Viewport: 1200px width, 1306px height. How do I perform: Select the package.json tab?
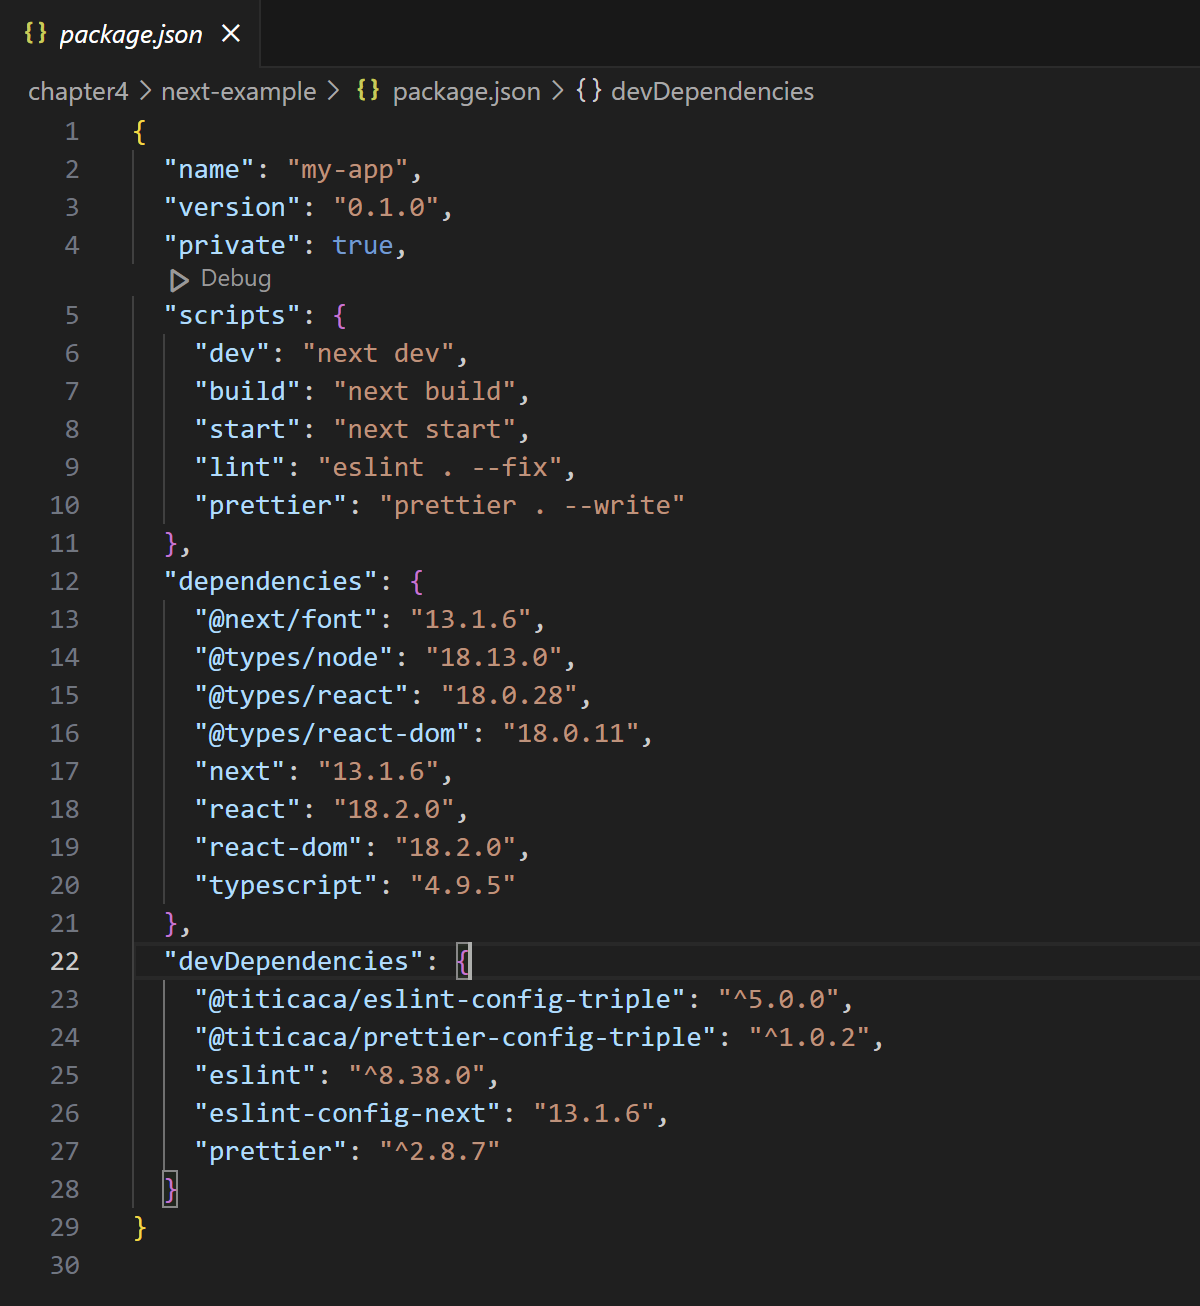(131, 34)
